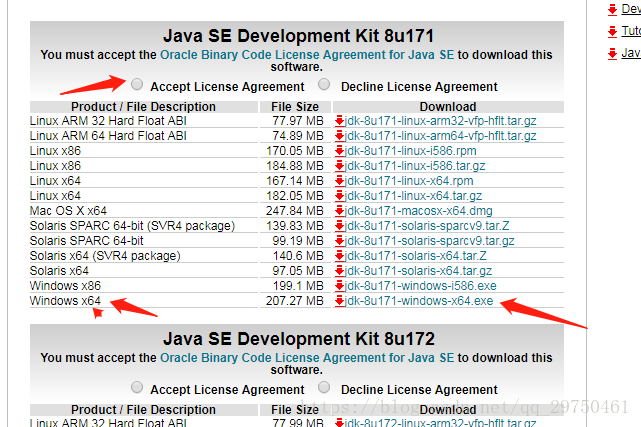
Task: Download jdk-8u172-linux-arm32-vfp-hflt.tar.gz link
Action: [441, 423]
